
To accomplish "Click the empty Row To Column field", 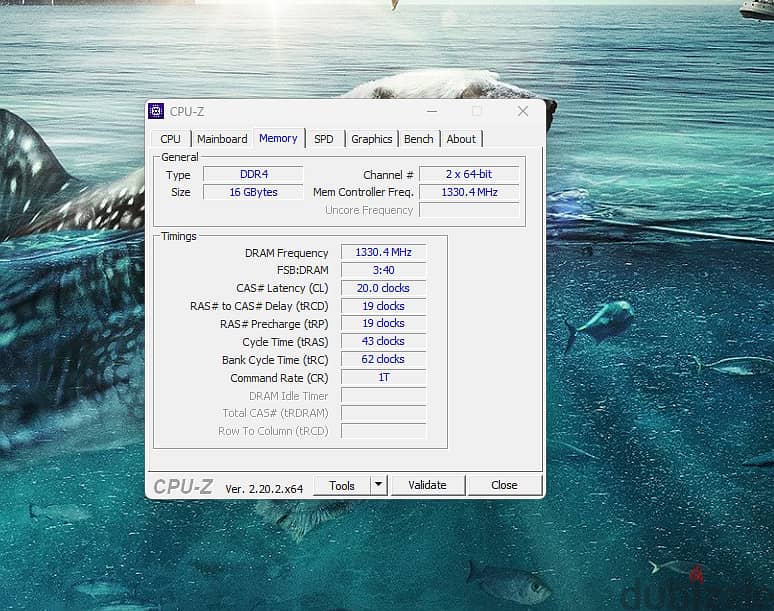I will (x=384, y=431).
